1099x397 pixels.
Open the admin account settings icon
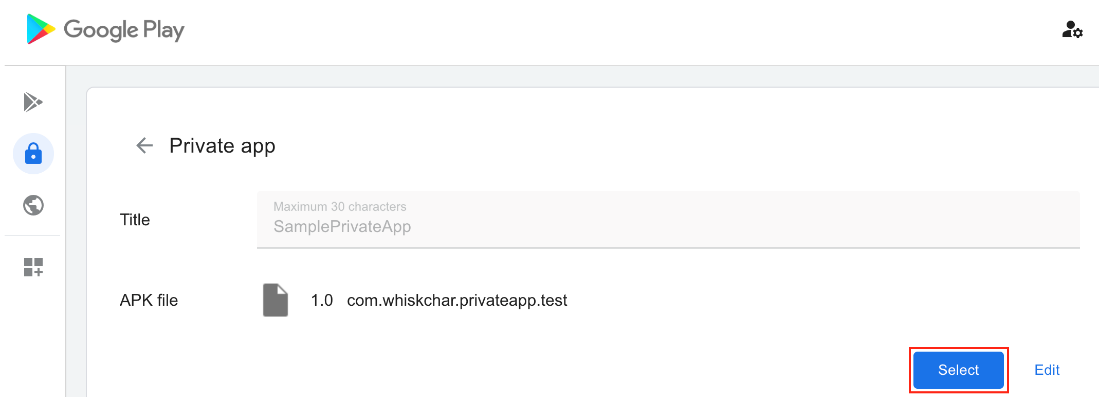1072,29
